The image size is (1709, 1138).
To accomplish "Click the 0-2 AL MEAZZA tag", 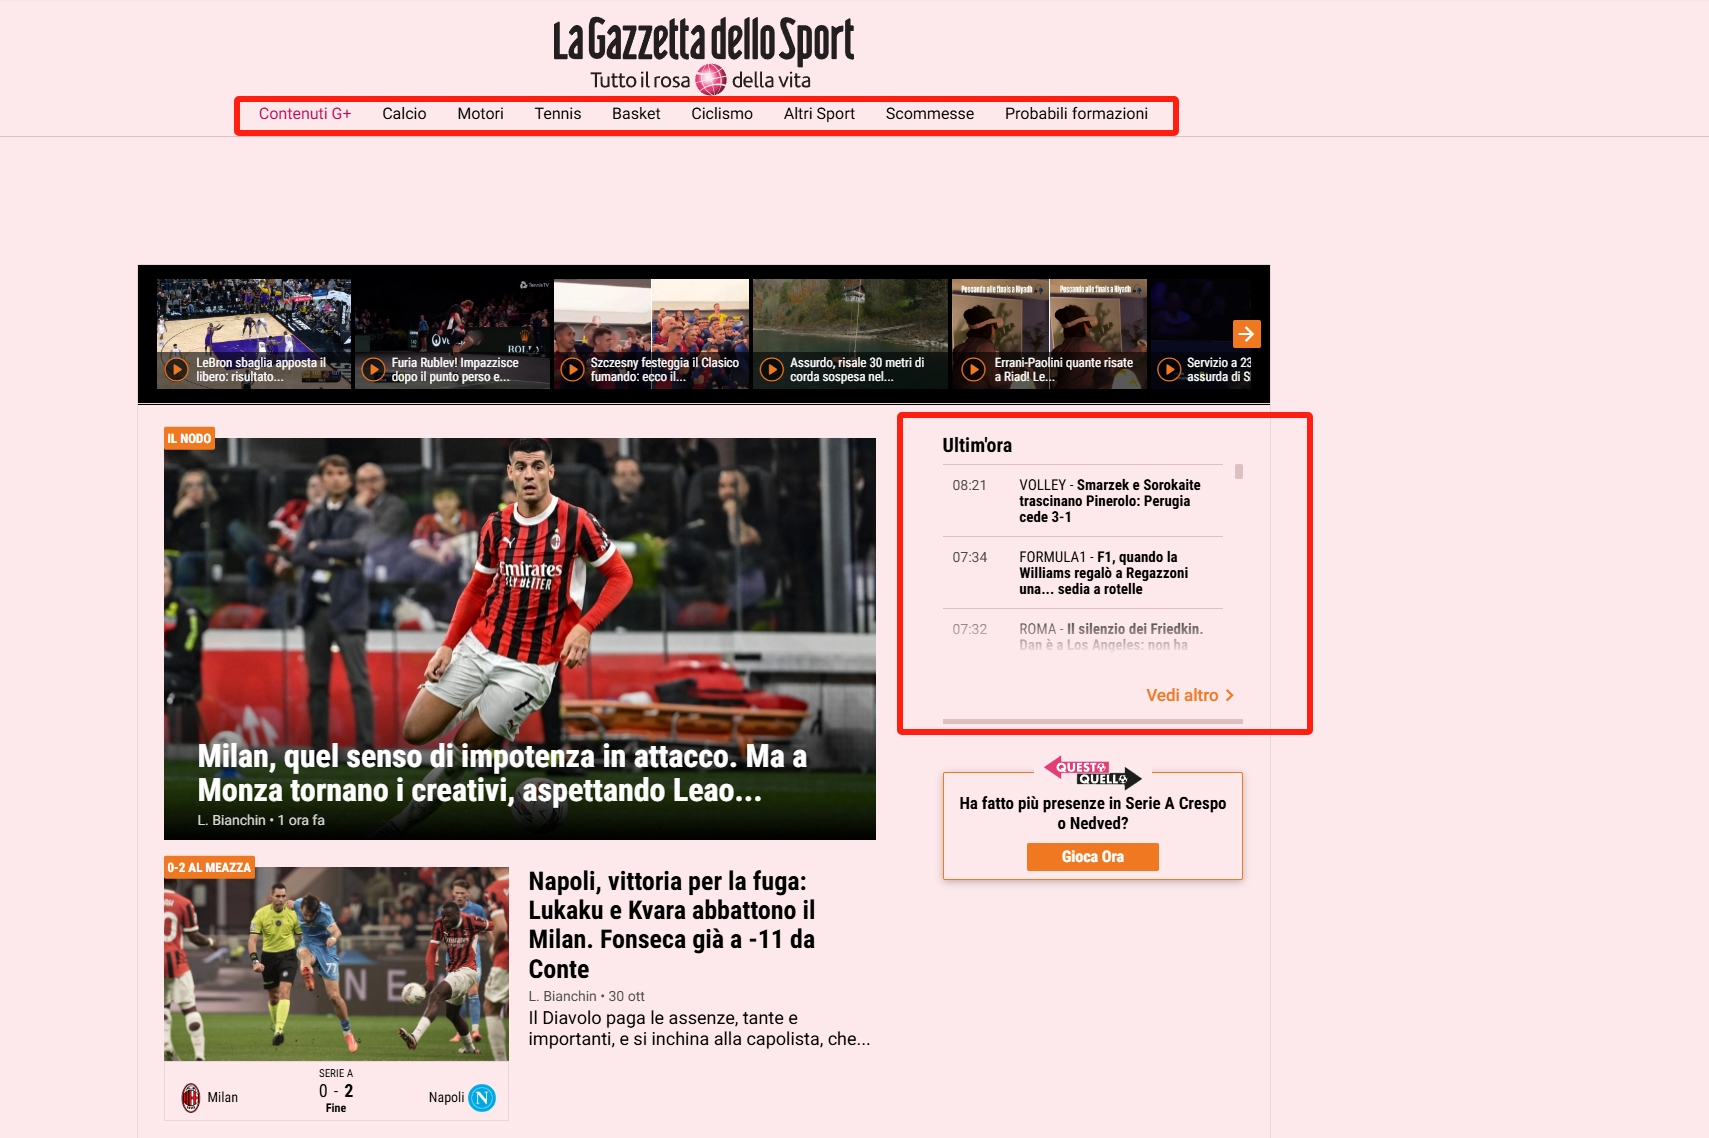I will pyautogui.click(x=209, y=867).
